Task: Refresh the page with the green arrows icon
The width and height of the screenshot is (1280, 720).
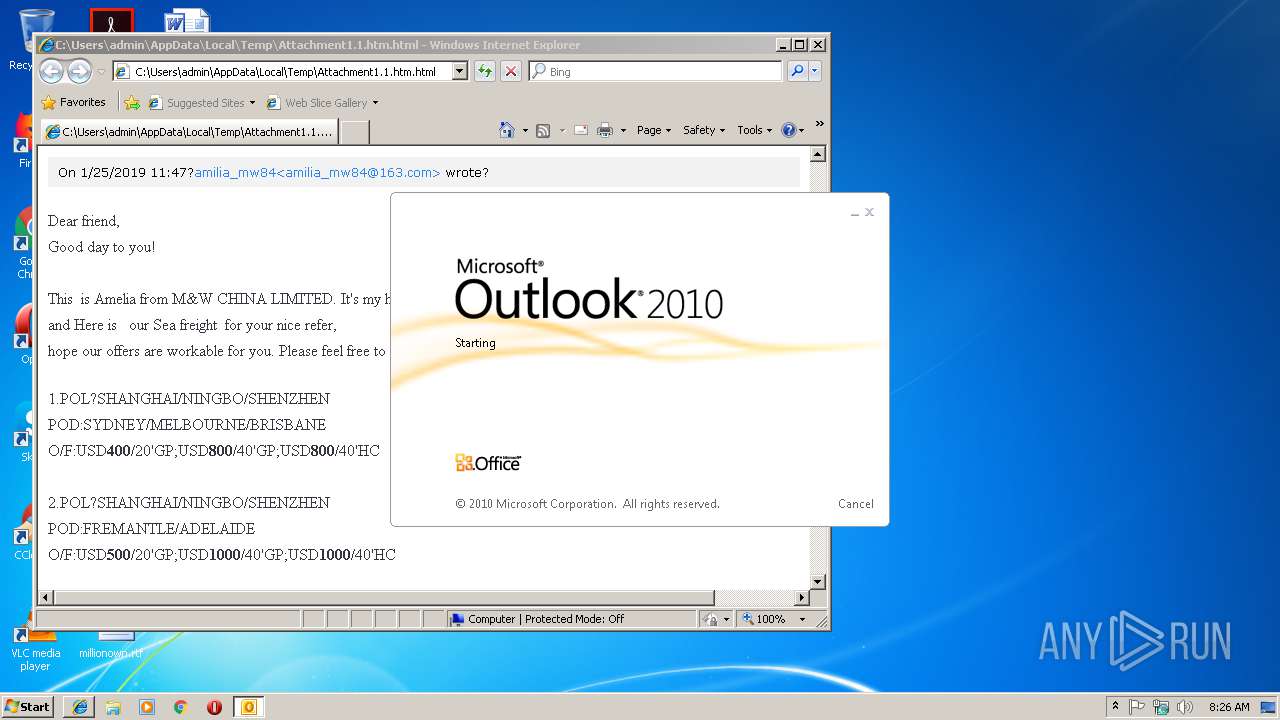Action: pyautogui.click(x=485, y=71)
